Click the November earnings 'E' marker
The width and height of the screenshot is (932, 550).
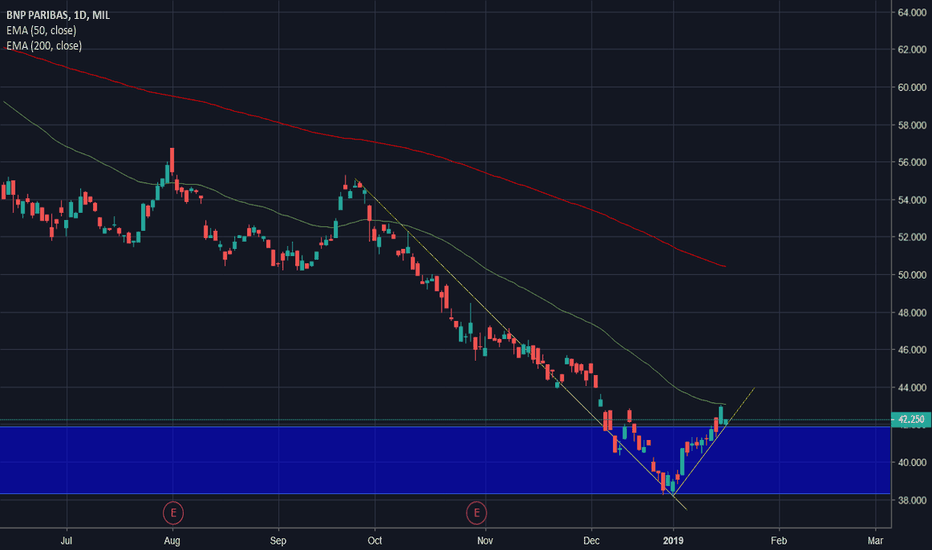[477, 513]
